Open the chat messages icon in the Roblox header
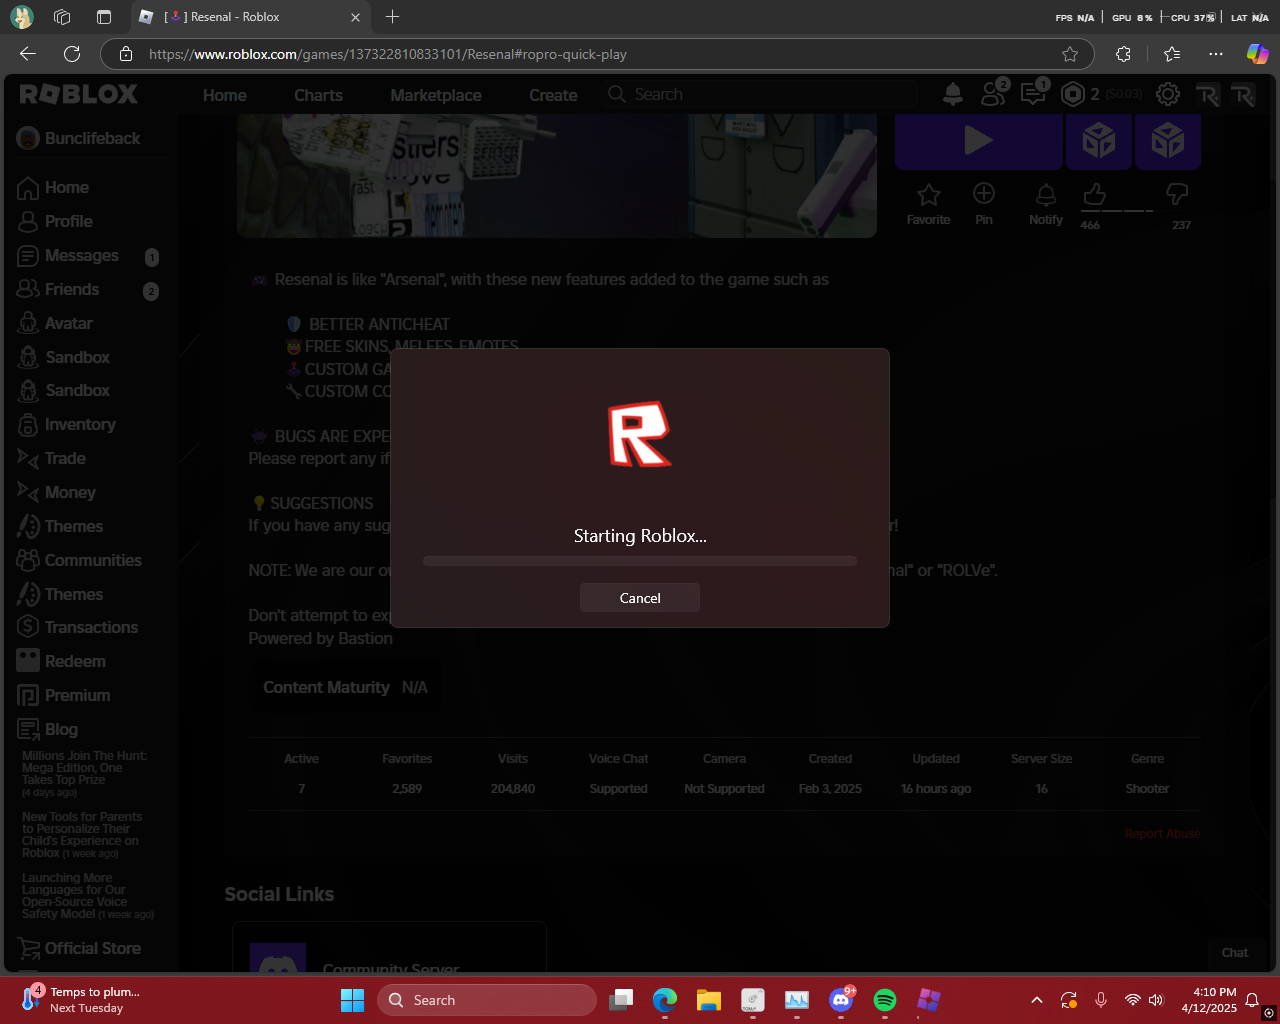The image size is (1280, 1024). point(1033,93)
